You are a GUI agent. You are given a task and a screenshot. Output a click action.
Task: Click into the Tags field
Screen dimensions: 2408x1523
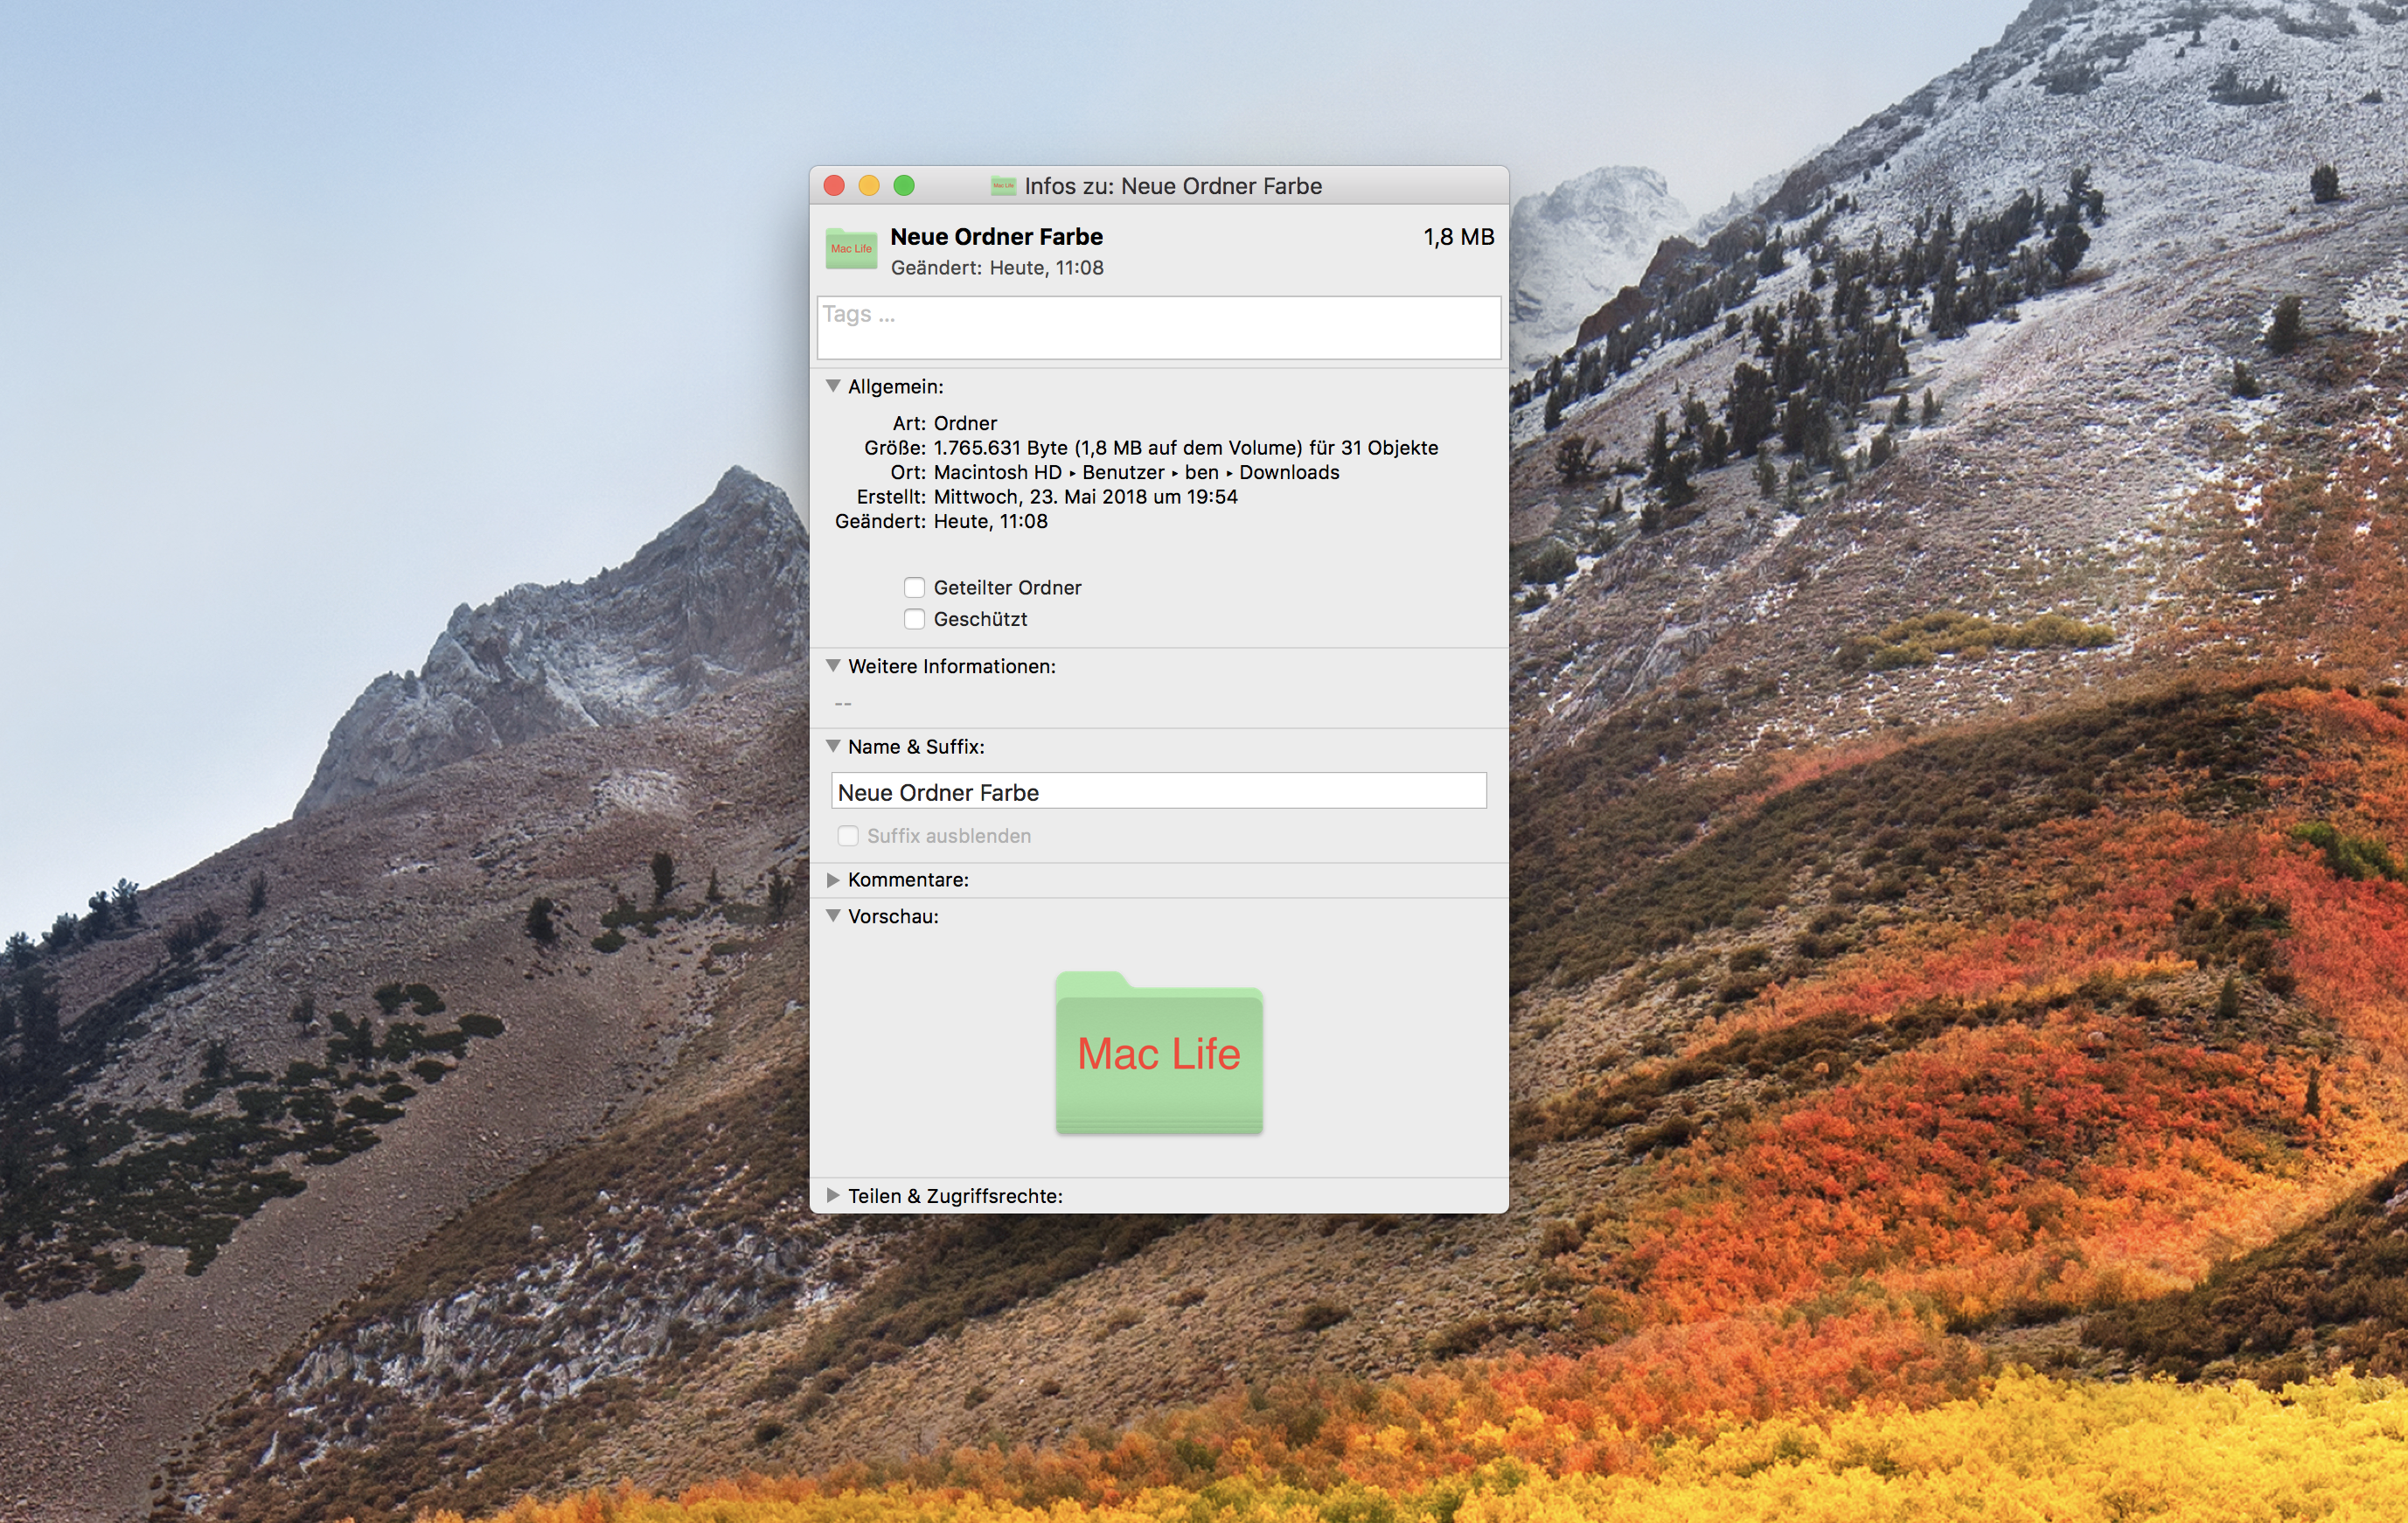tap(1159, 328)
